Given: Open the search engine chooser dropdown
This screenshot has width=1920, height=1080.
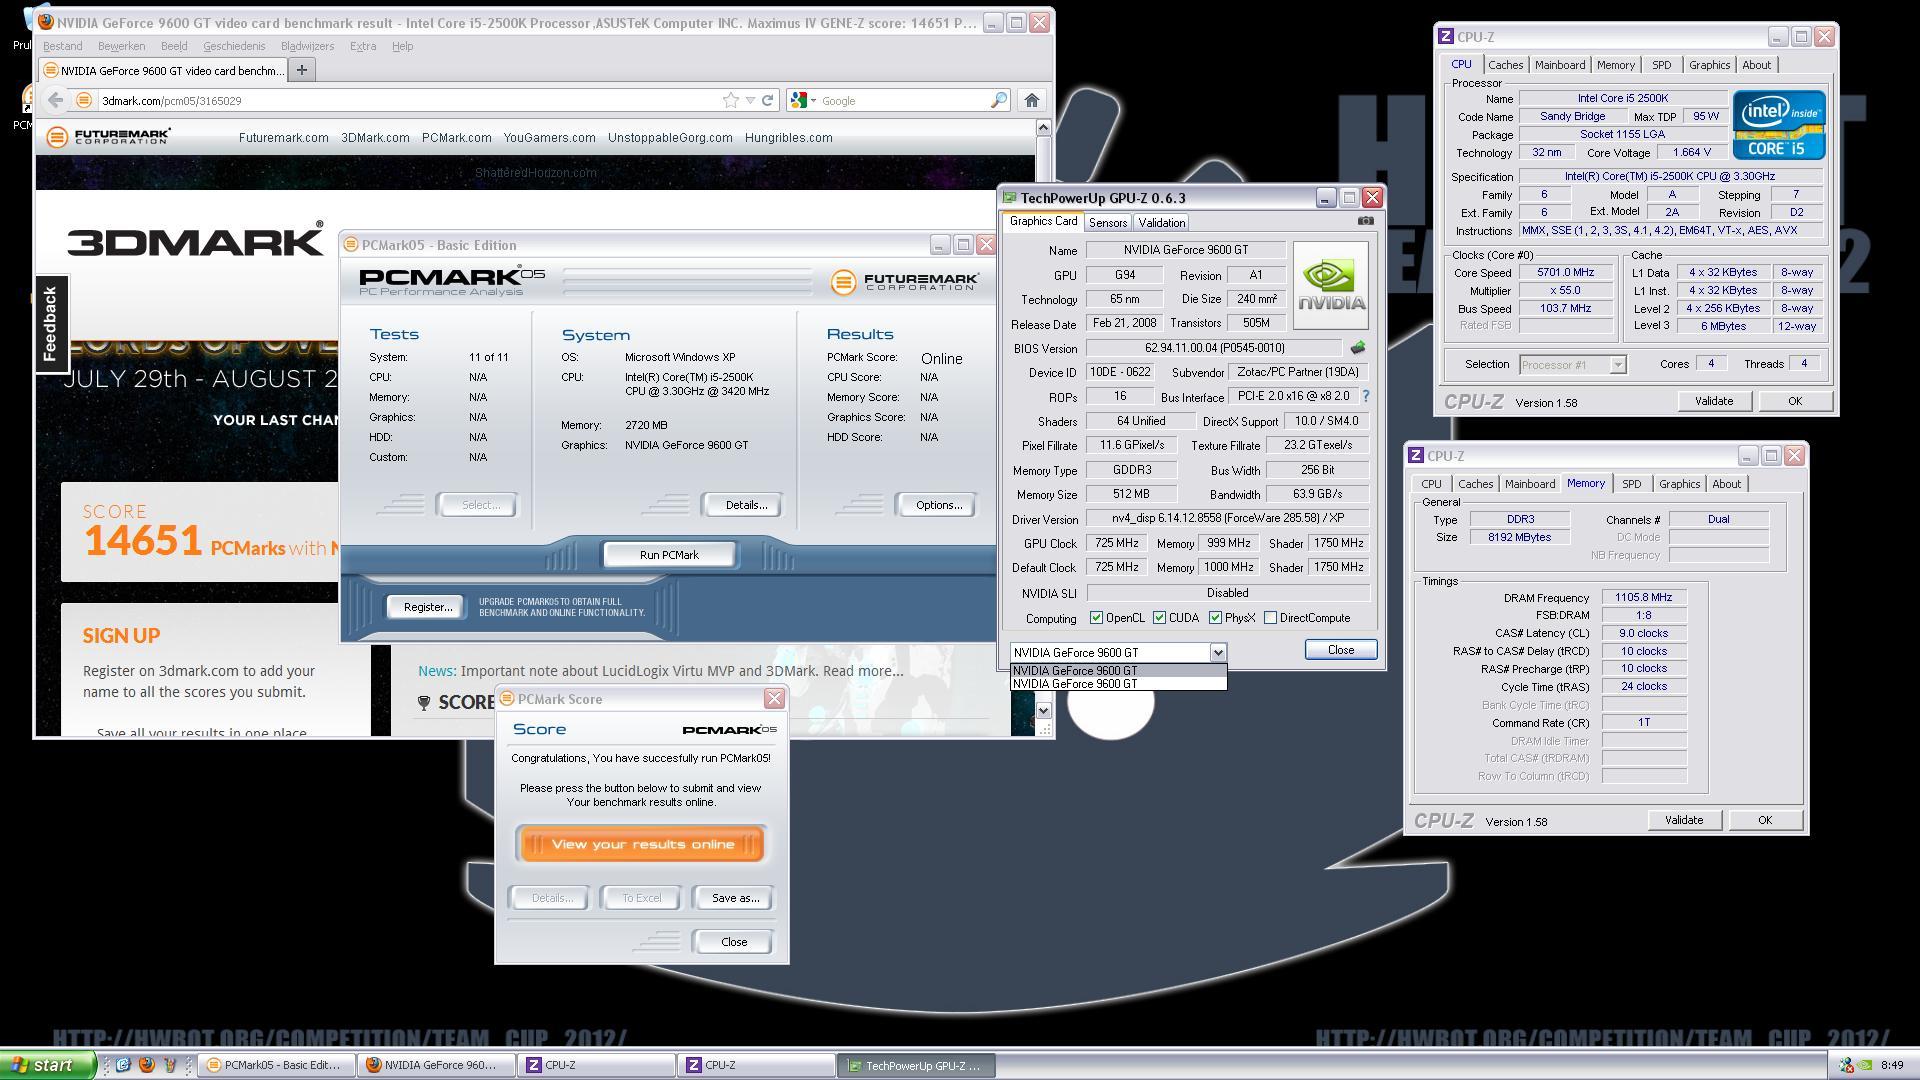Looking at the screenshot, I should click(813, 100).
